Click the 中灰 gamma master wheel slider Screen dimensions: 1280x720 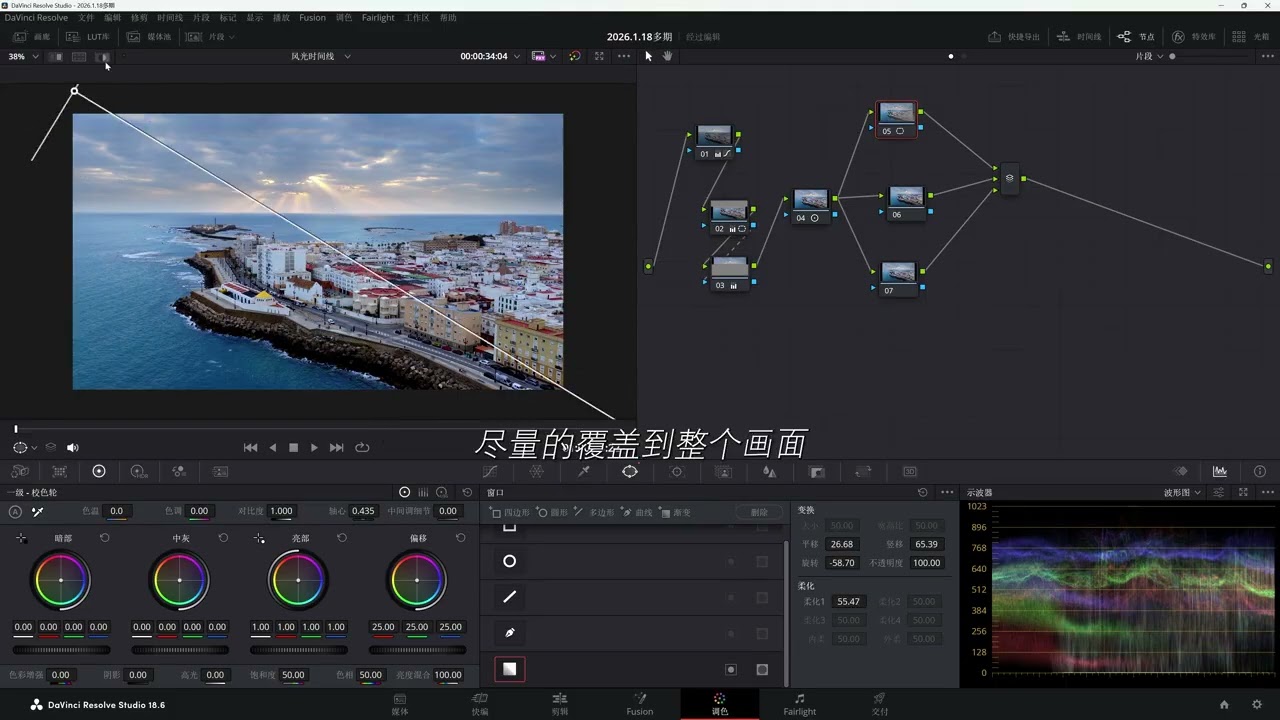[x=179, y=649]
